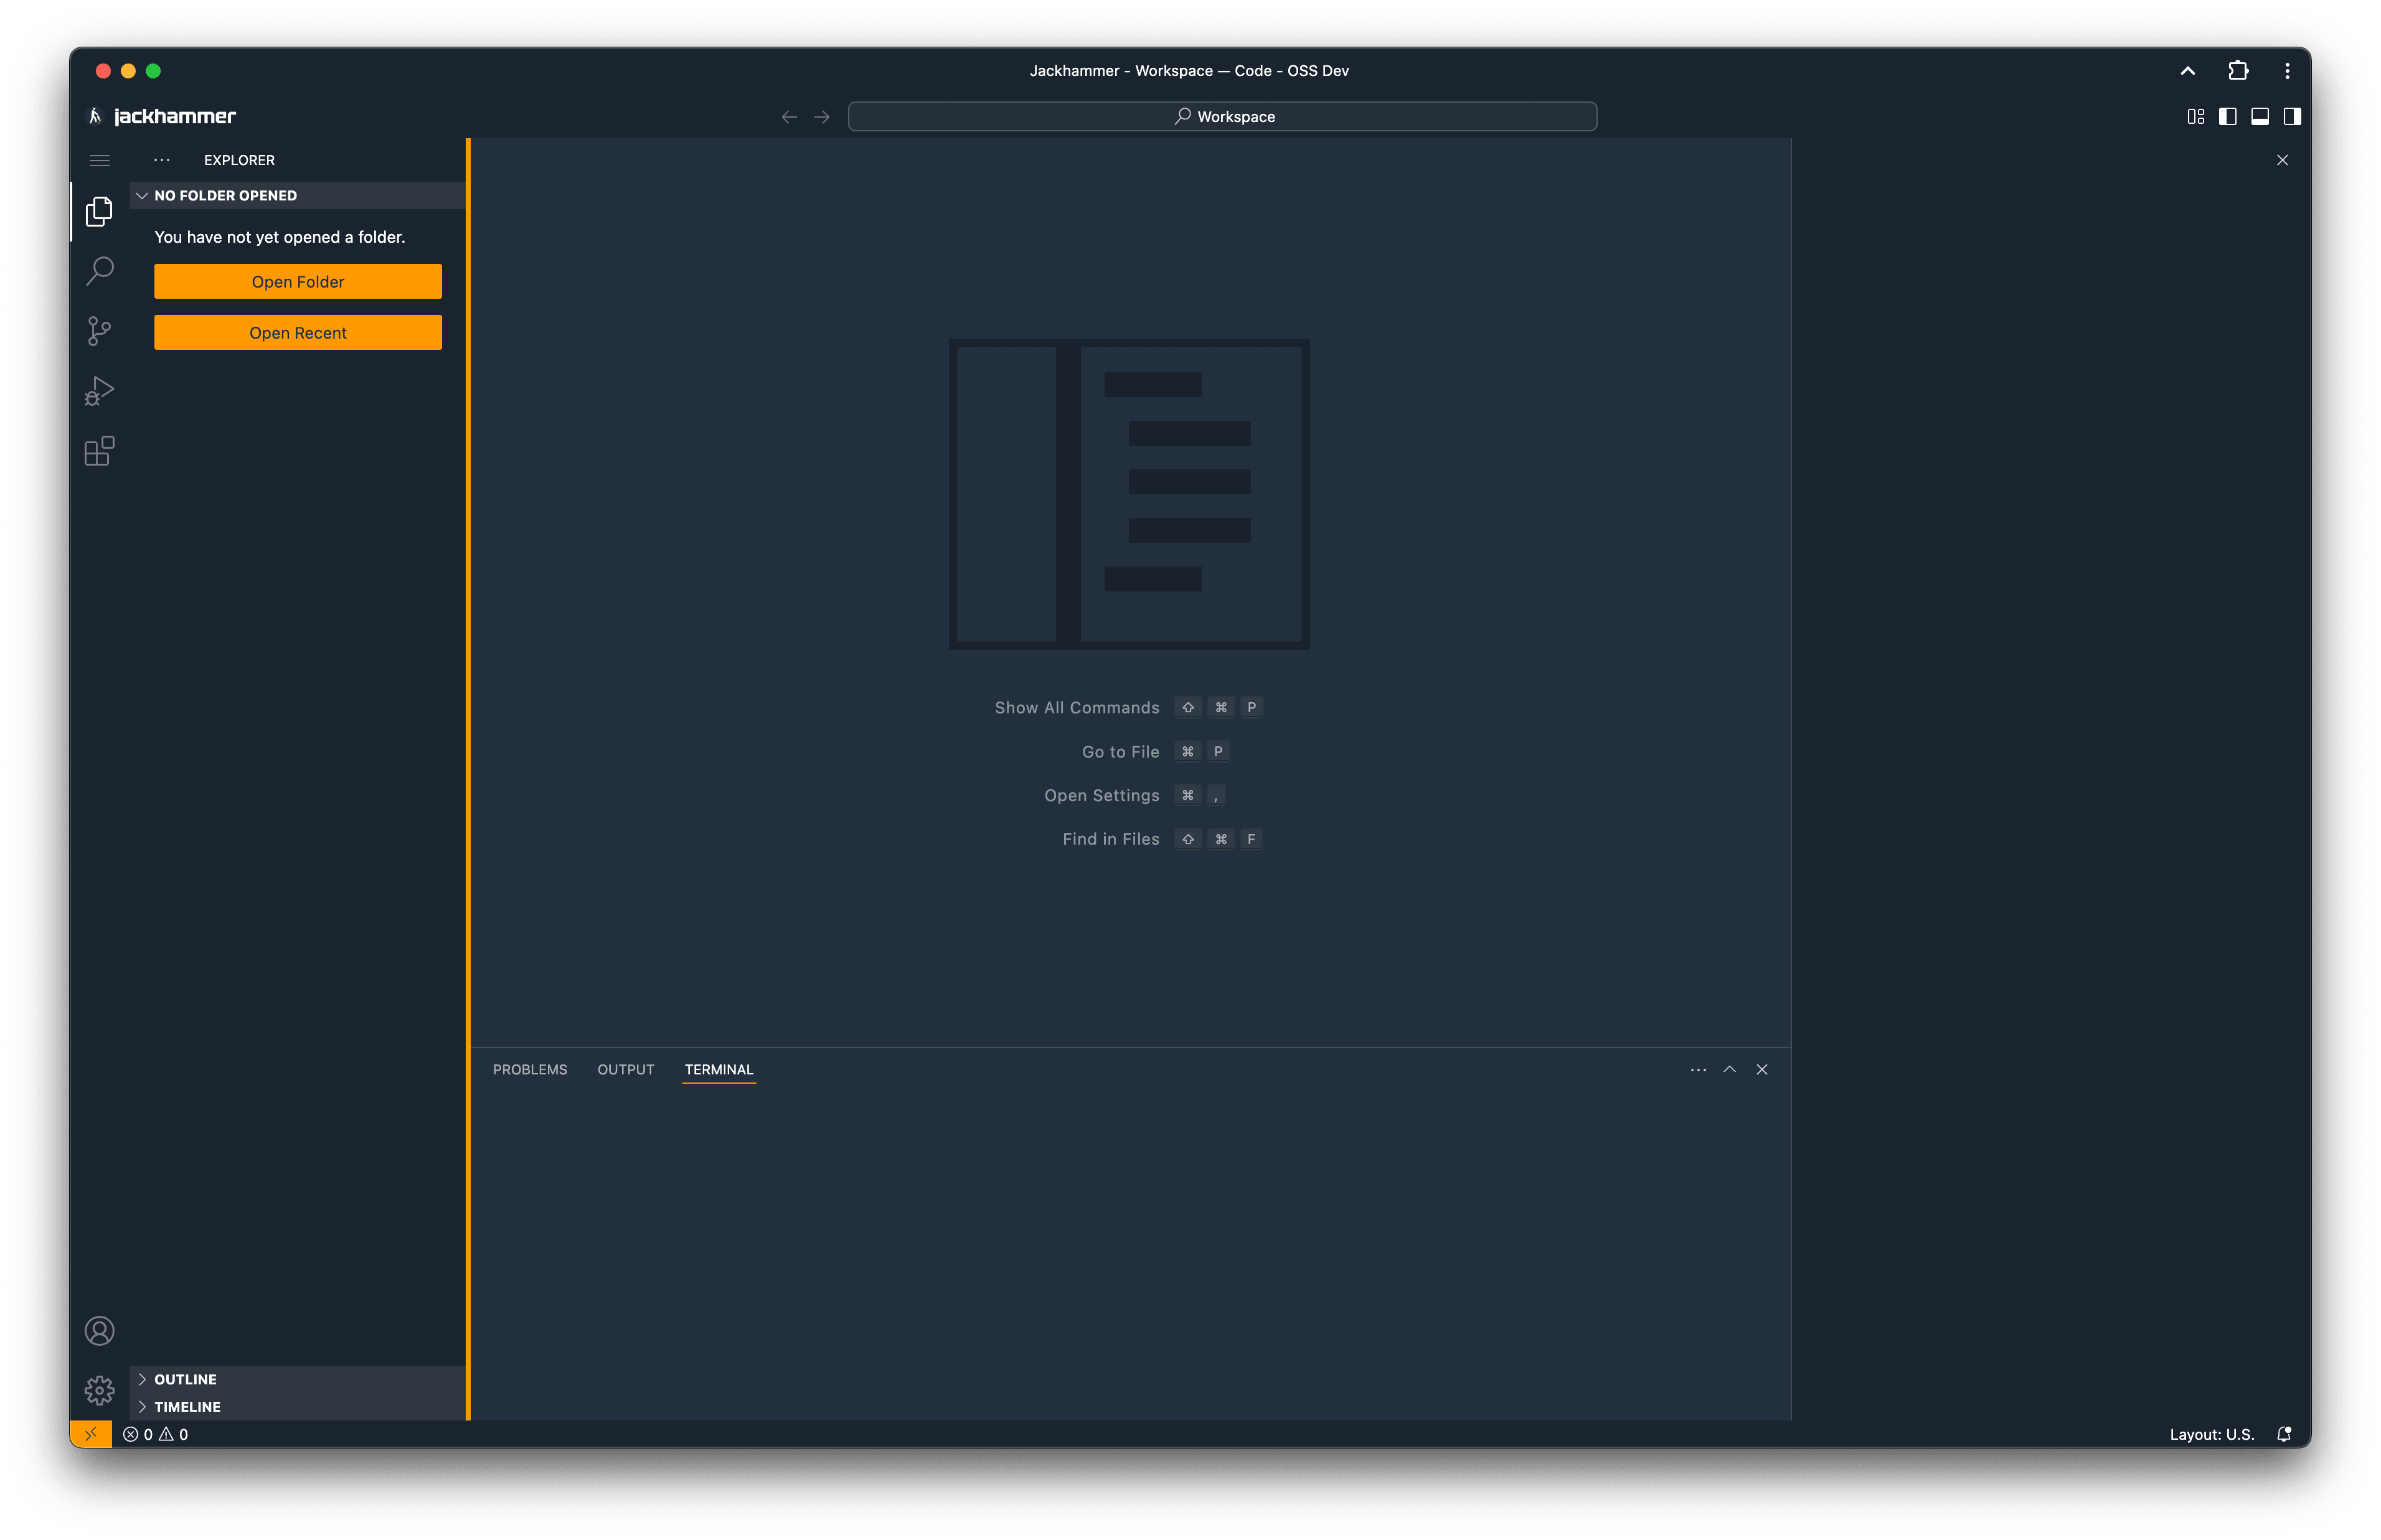Toggle the bottom panel visibility
2381x1540 pixels.
click(x=2260, y=117)
